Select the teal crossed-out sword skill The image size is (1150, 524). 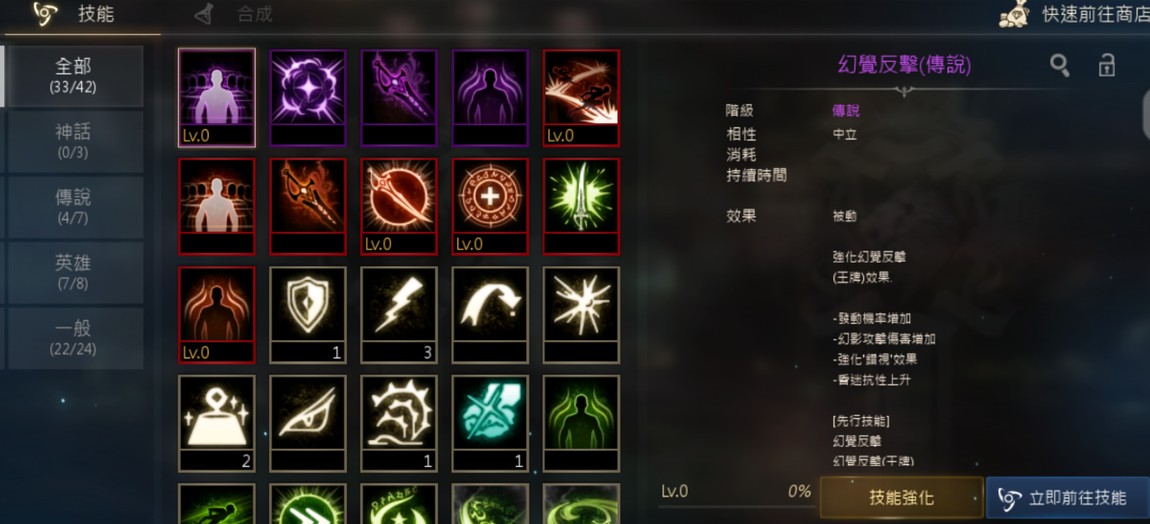point(489,423)
